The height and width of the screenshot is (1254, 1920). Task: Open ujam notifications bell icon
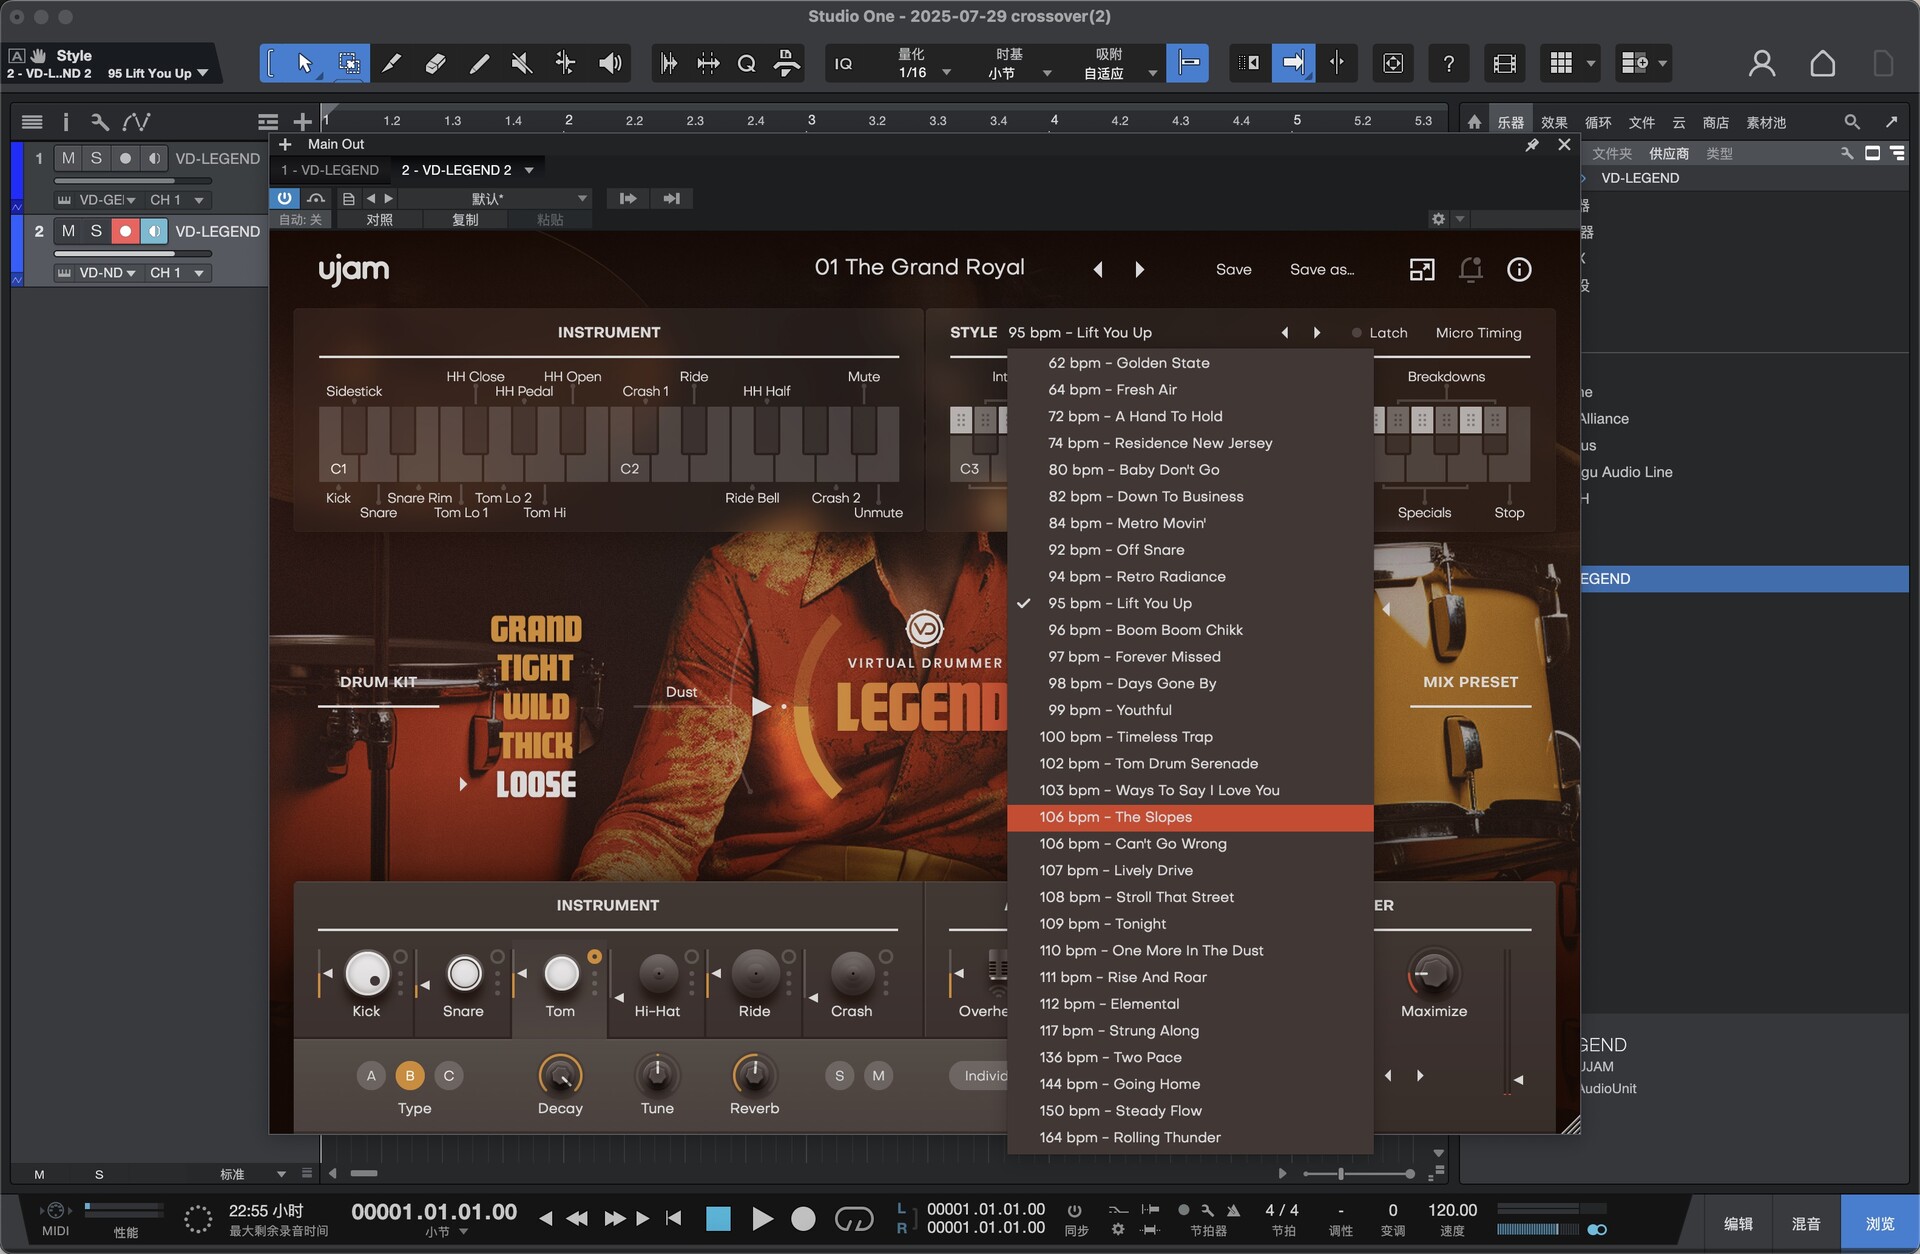[1470, 269]
